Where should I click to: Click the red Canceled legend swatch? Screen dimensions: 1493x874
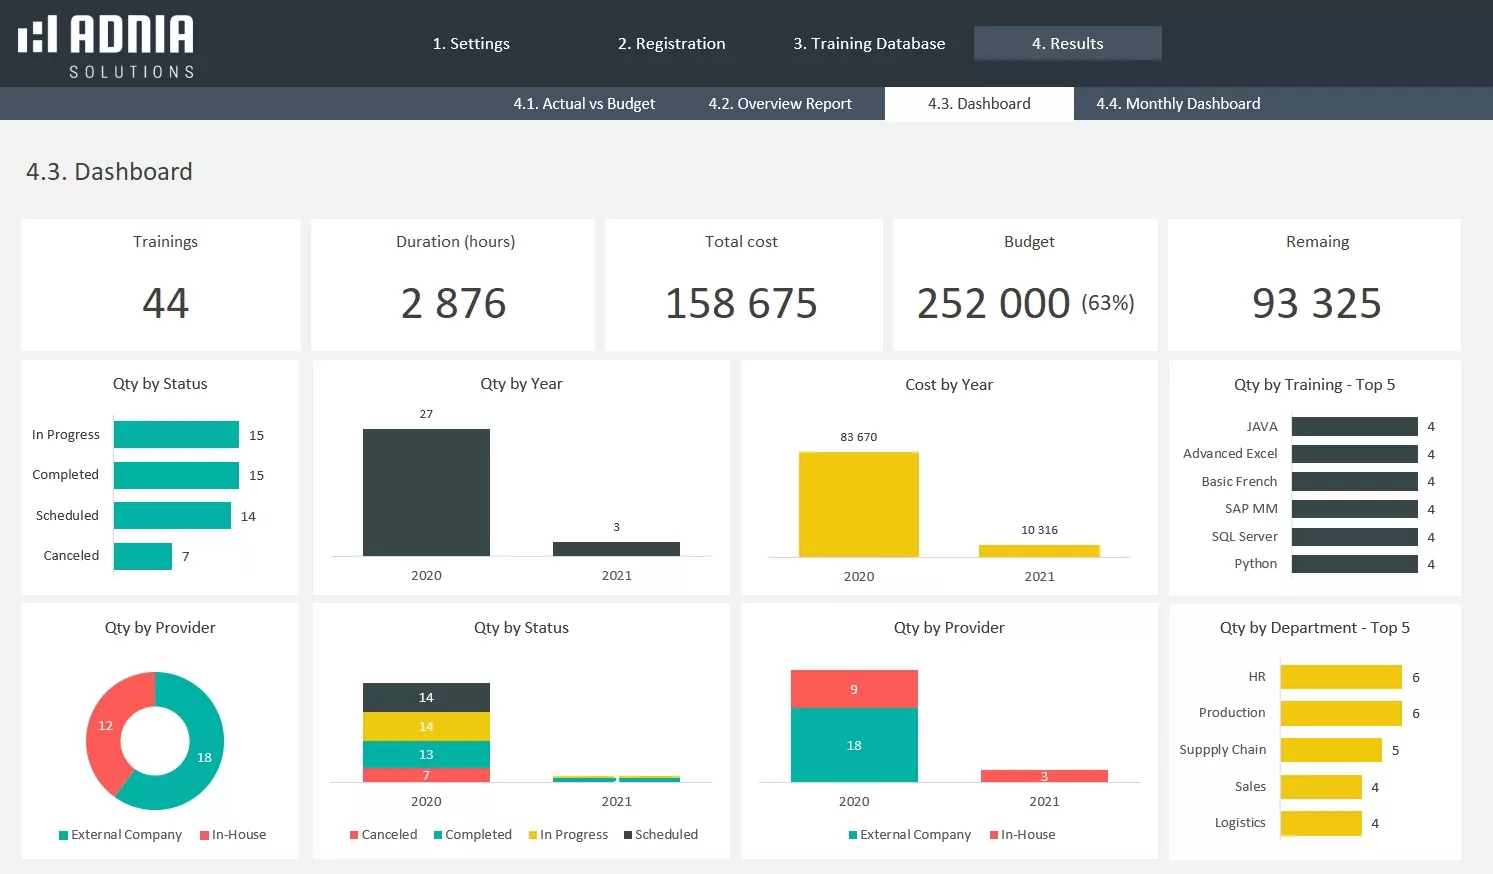point(354,835)
